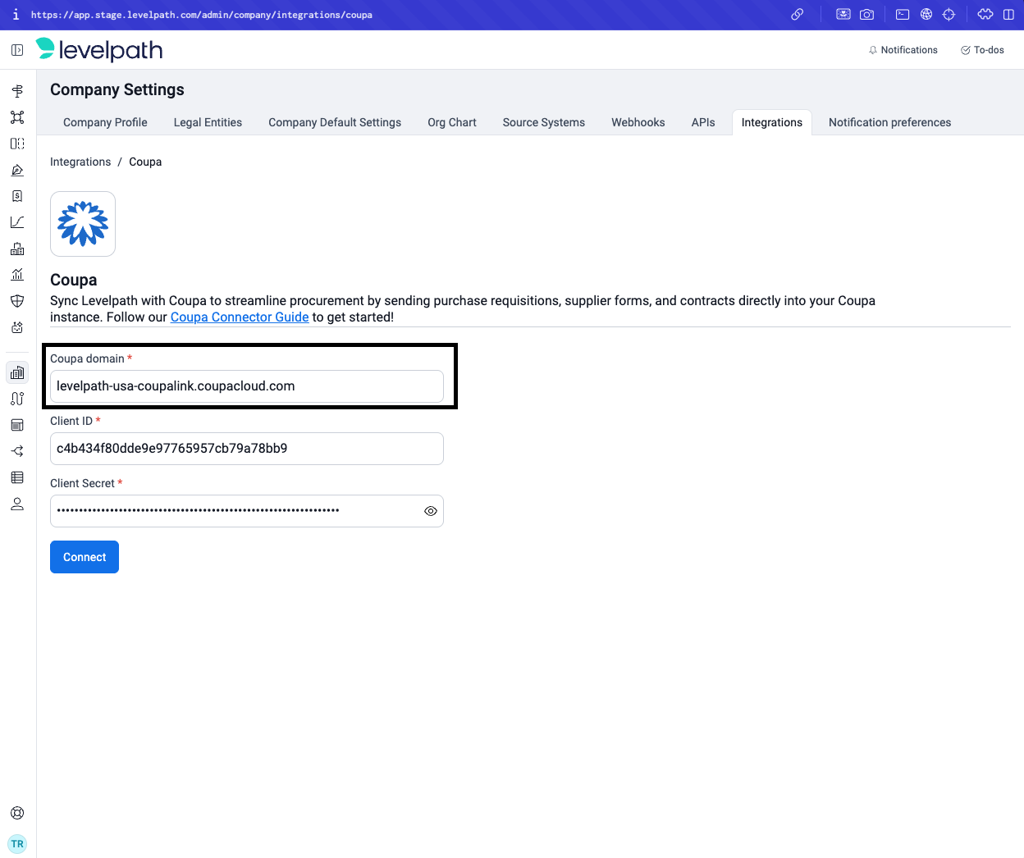Open the user profile sidebar icon
This screenshot has width=1024, height=858.
click(17, 504)
